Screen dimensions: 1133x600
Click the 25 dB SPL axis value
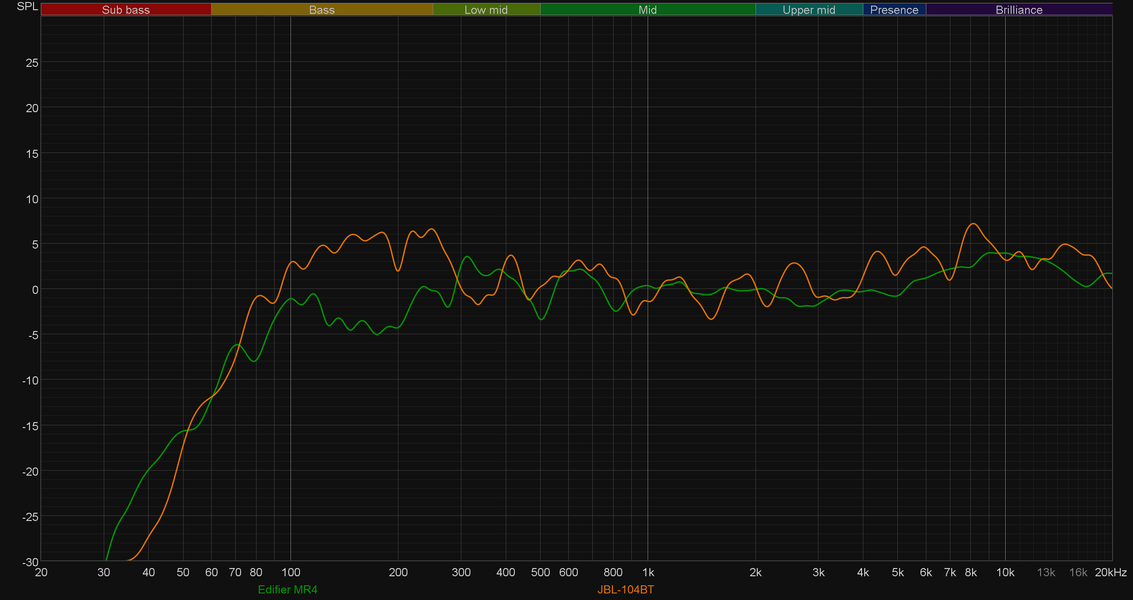pos(32,62)
